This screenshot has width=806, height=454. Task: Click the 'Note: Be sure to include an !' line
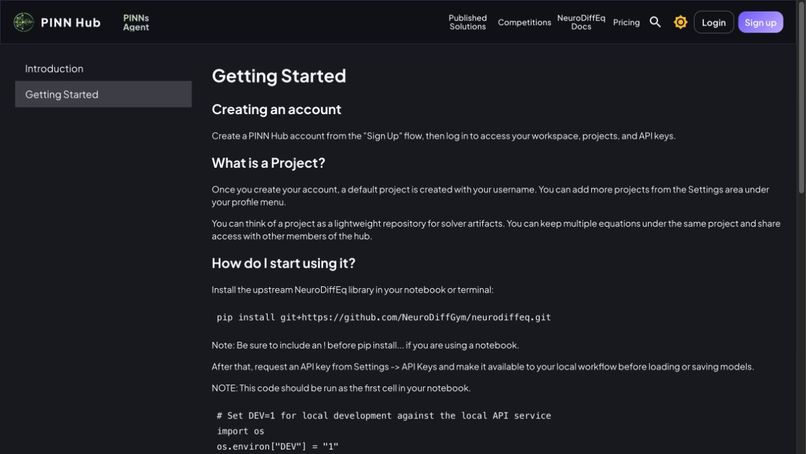(365, 345)
